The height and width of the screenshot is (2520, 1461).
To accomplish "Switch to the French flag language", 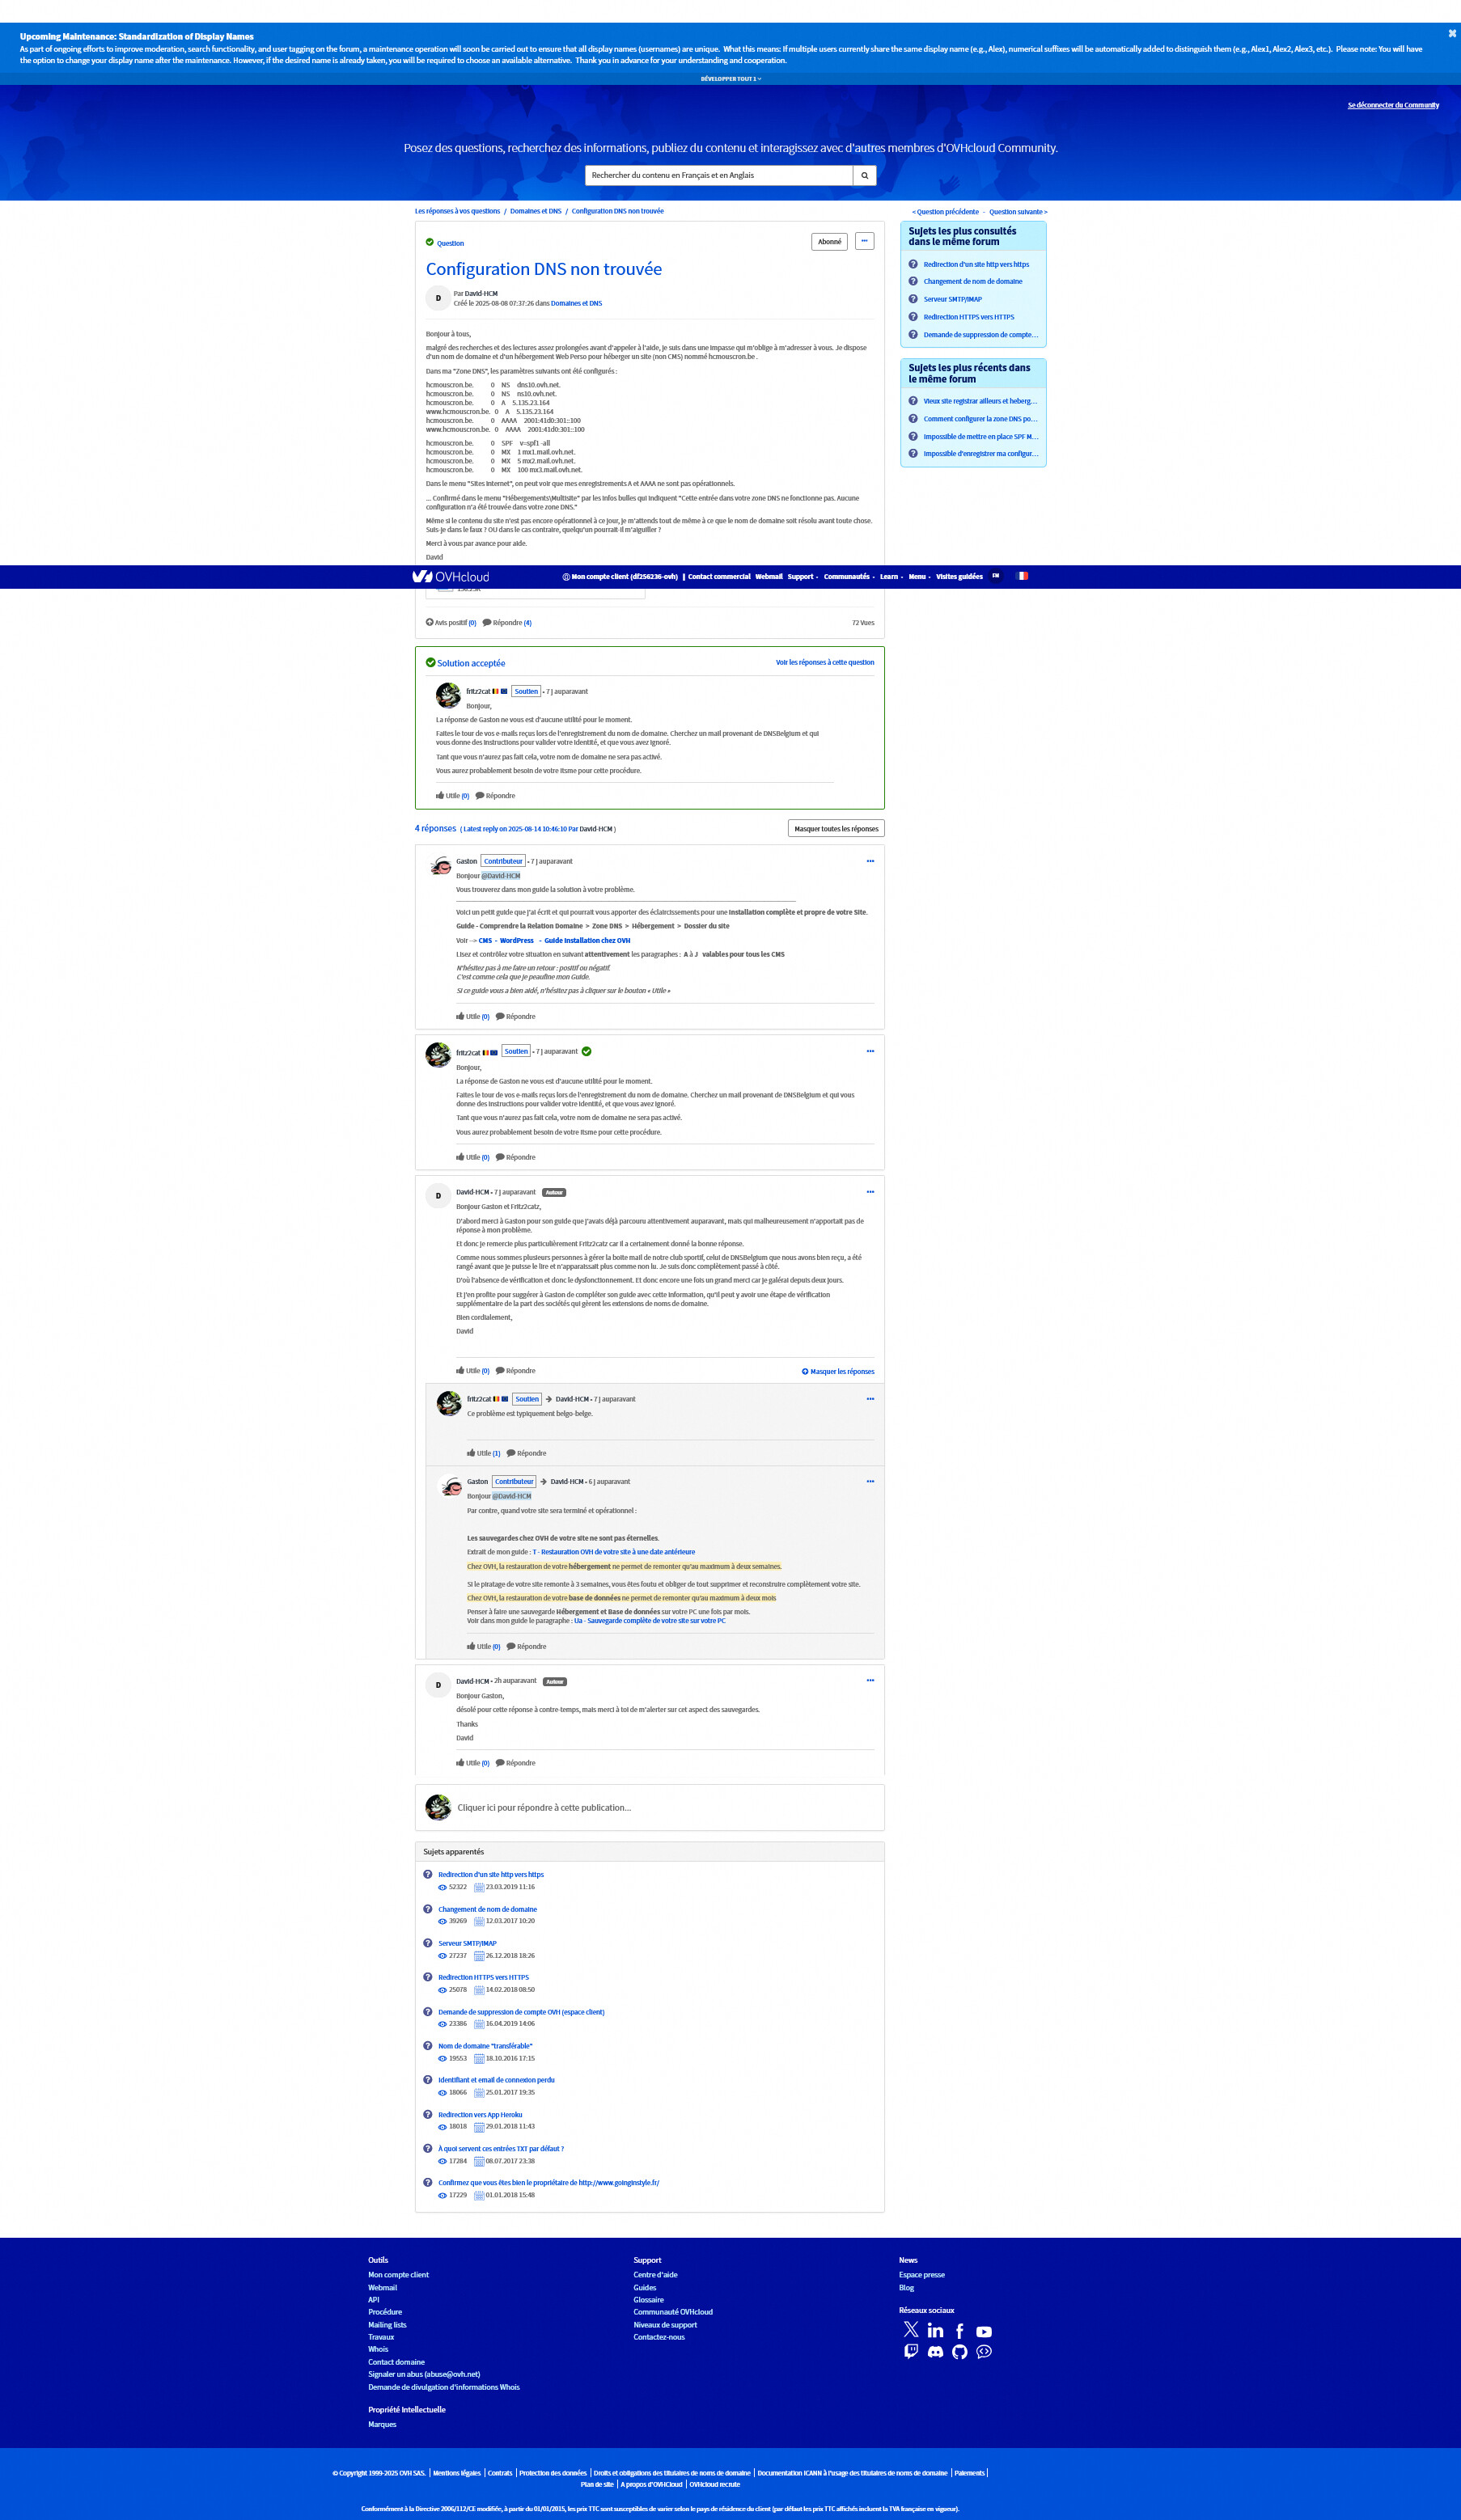I will tap(1022, 576).
